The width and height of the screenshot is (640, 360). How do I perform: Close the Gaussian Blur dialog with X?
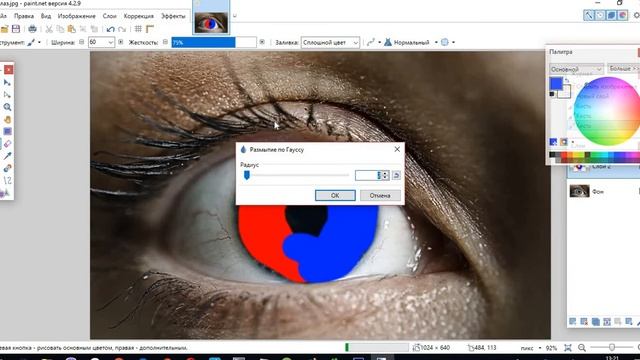[397, 149]
